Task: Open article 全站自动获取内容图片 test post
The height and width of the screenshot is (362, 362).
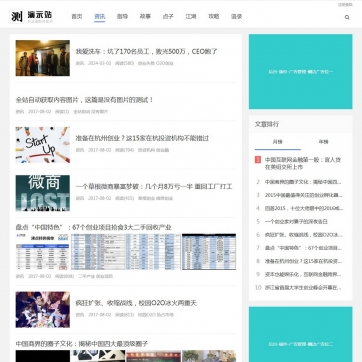Action: (84, 100)
